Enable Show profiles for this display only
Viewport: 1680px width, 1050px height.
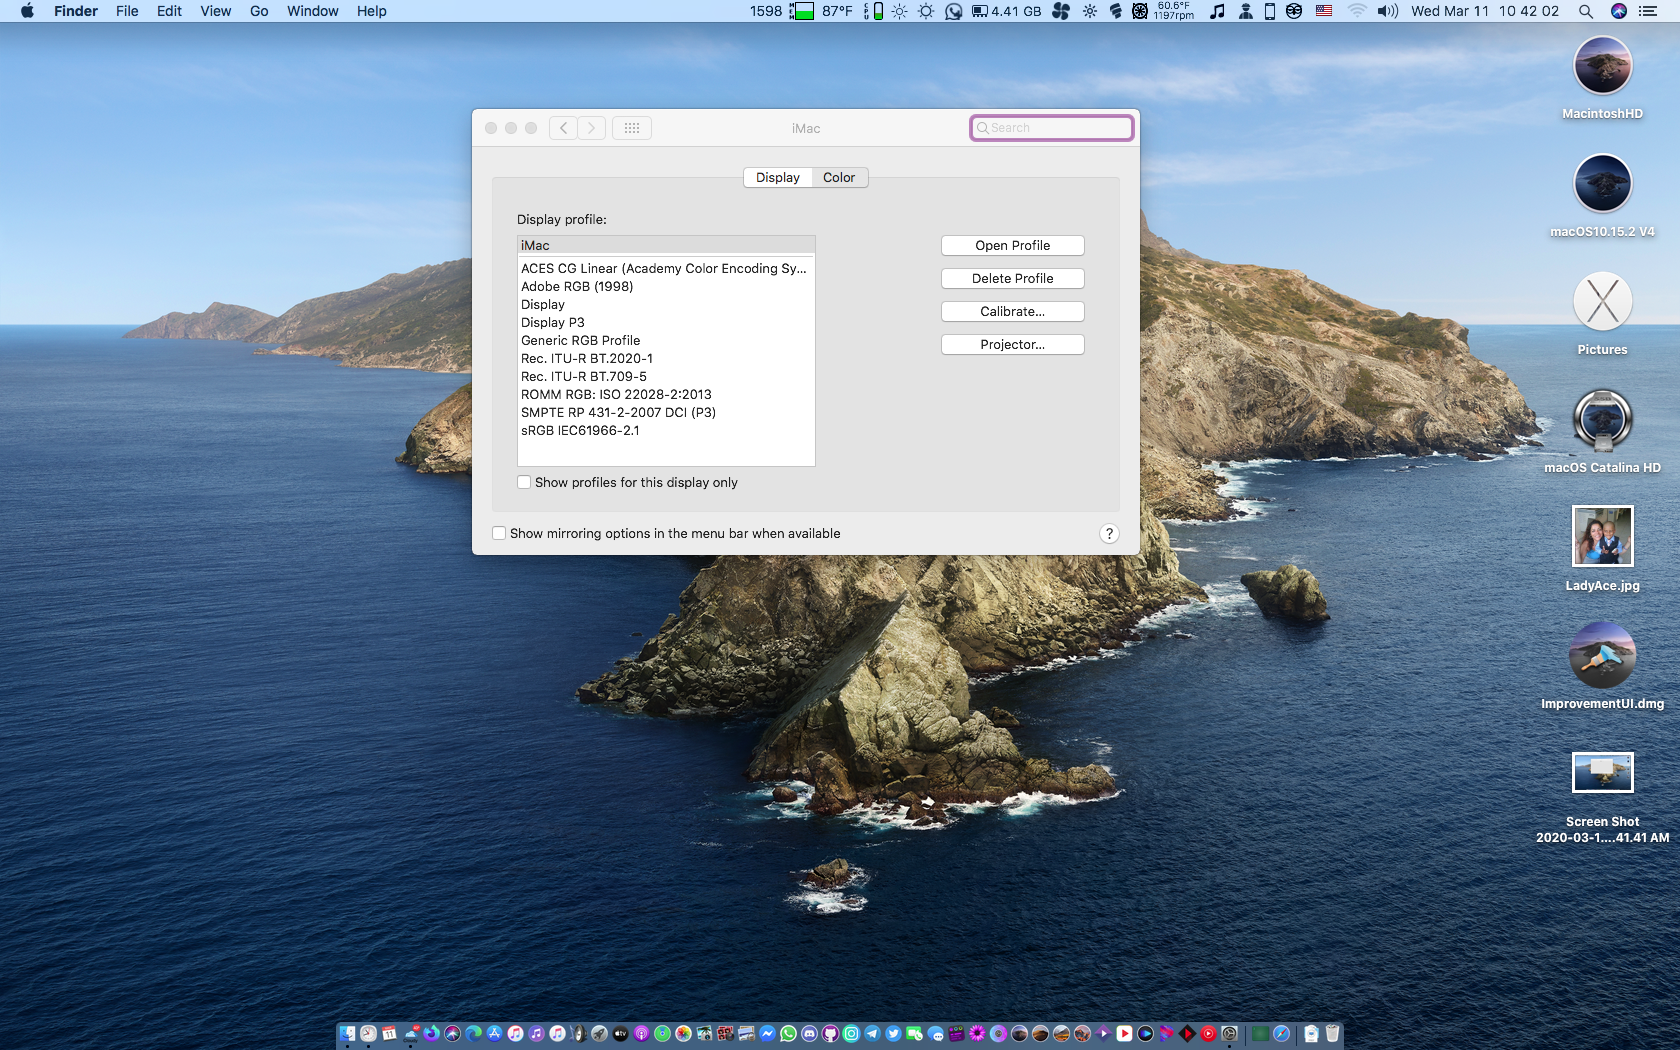(x=524, y=482)
